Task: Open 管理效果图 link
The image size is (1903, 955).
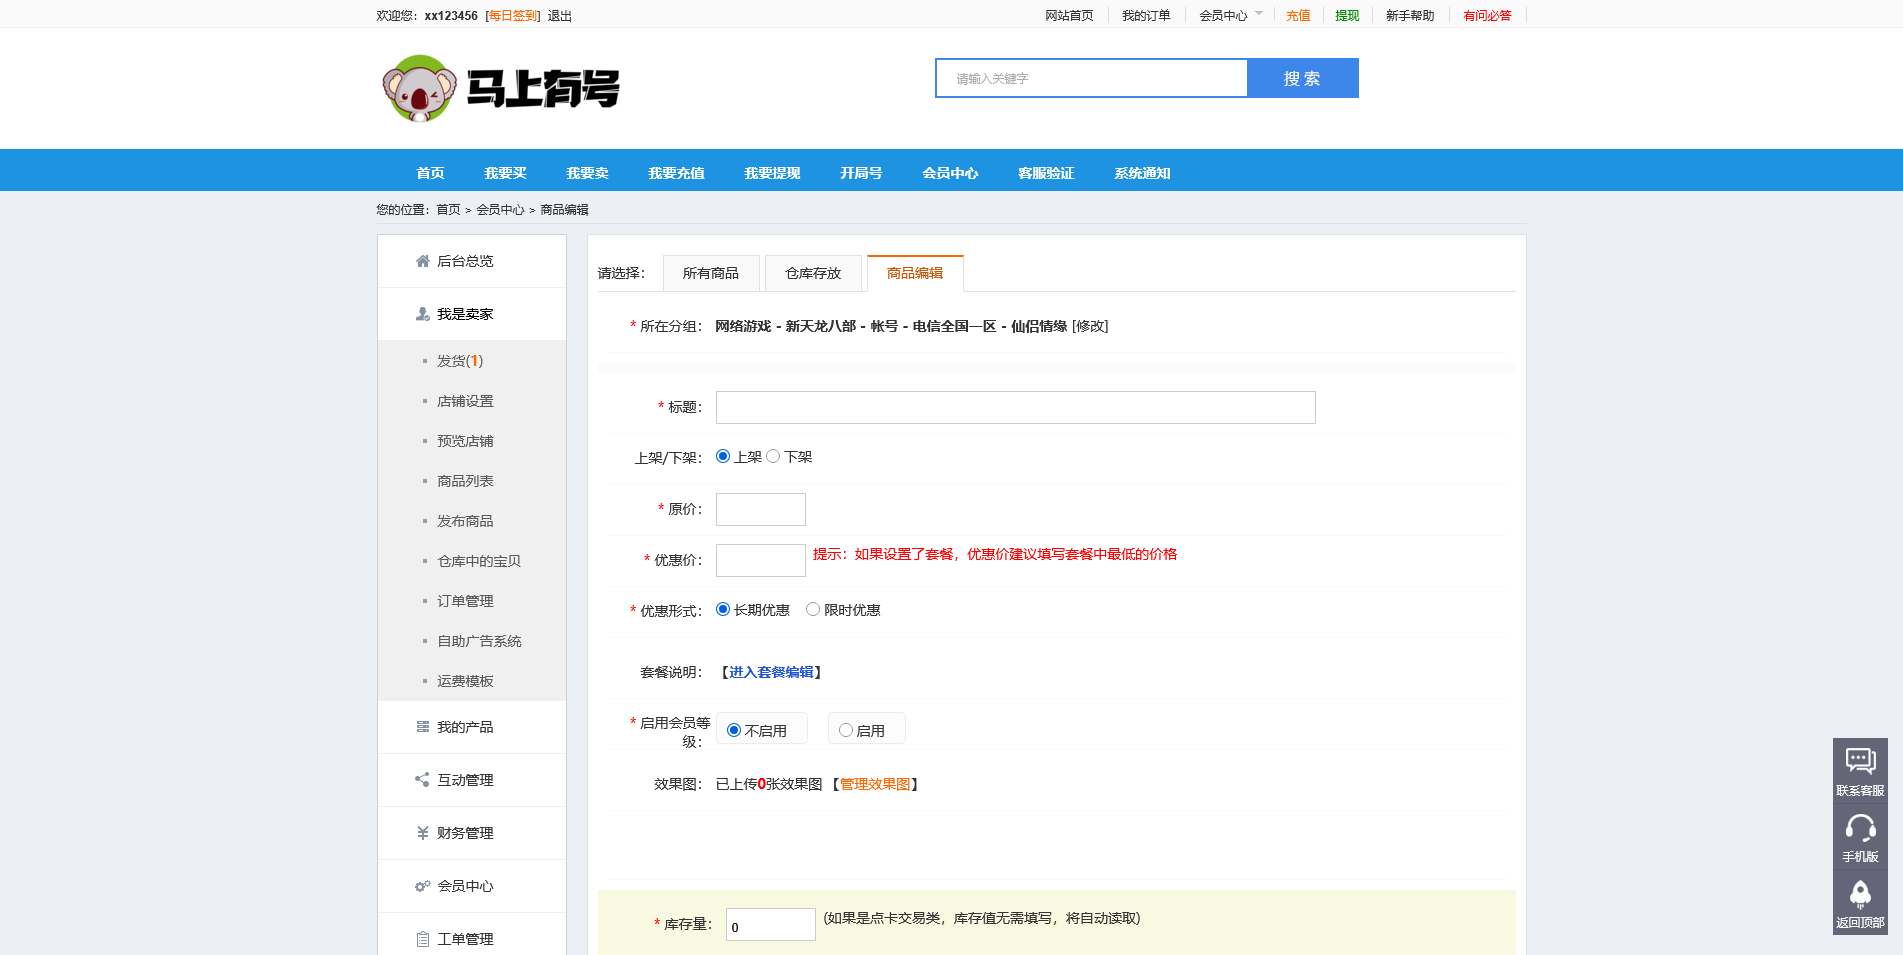Action: (x=875, y=784)
